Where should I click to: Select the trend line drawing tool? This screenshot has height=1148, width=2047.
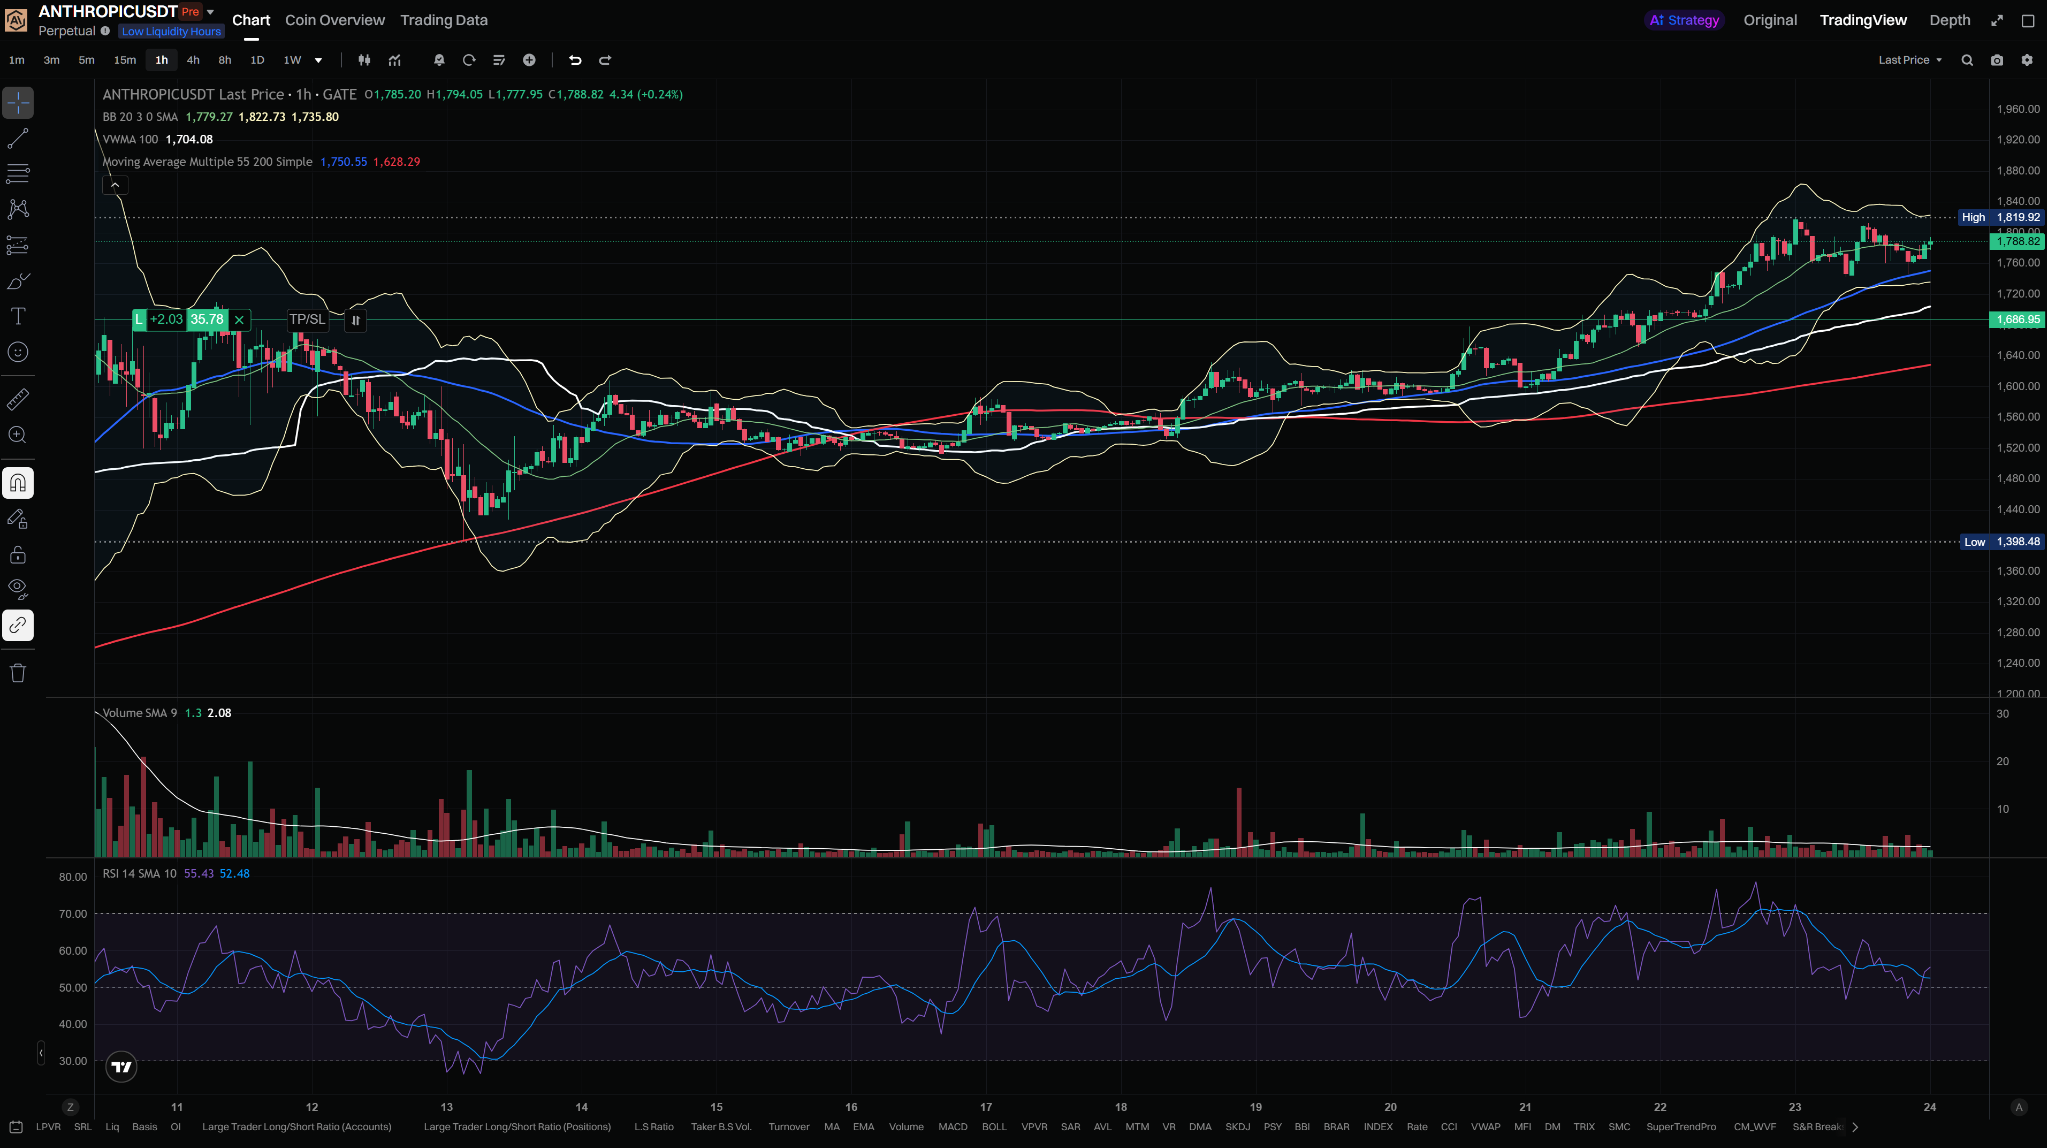coord(18,138)
